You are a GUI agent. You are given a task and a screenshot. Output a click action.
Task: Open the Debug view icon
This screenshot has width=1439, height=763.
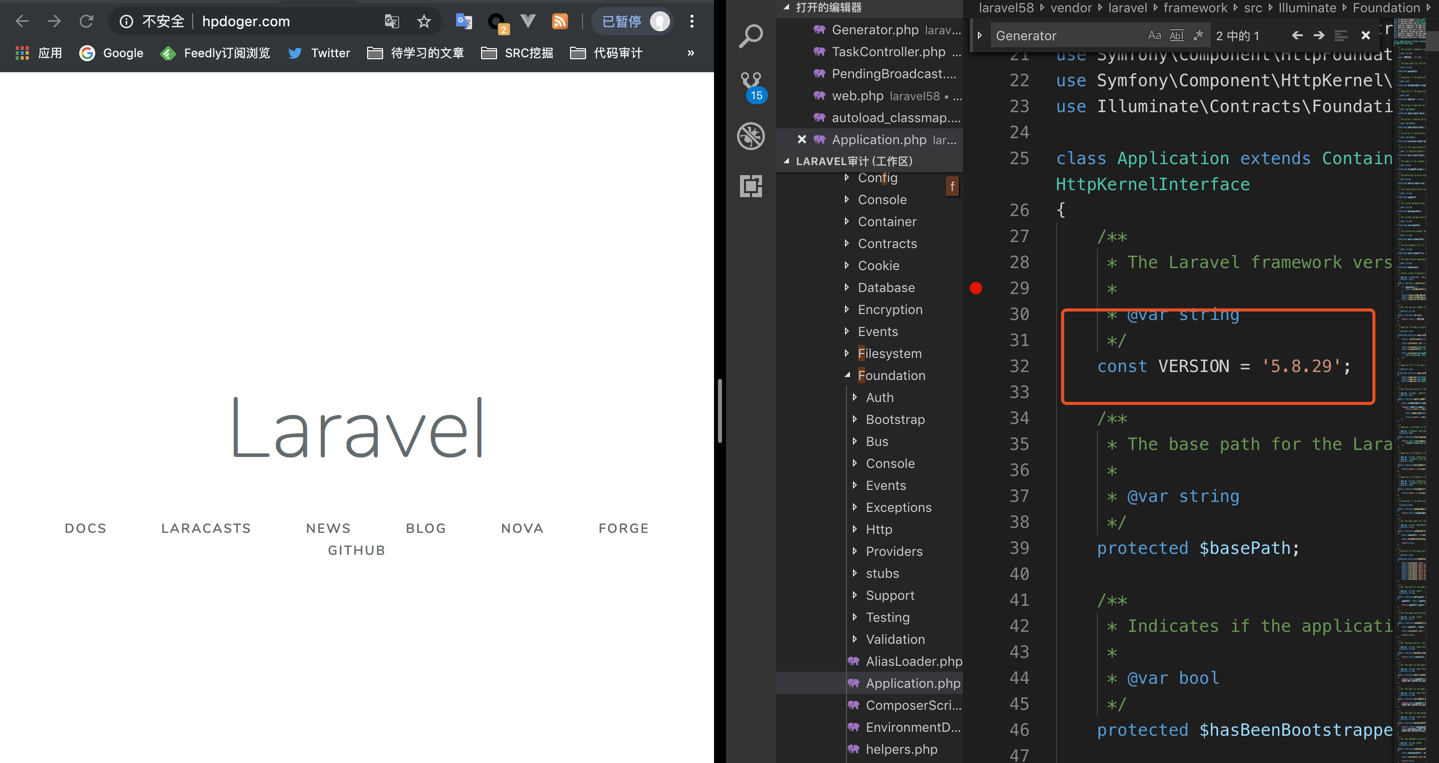pyautogui.click(x=751, y=136)
